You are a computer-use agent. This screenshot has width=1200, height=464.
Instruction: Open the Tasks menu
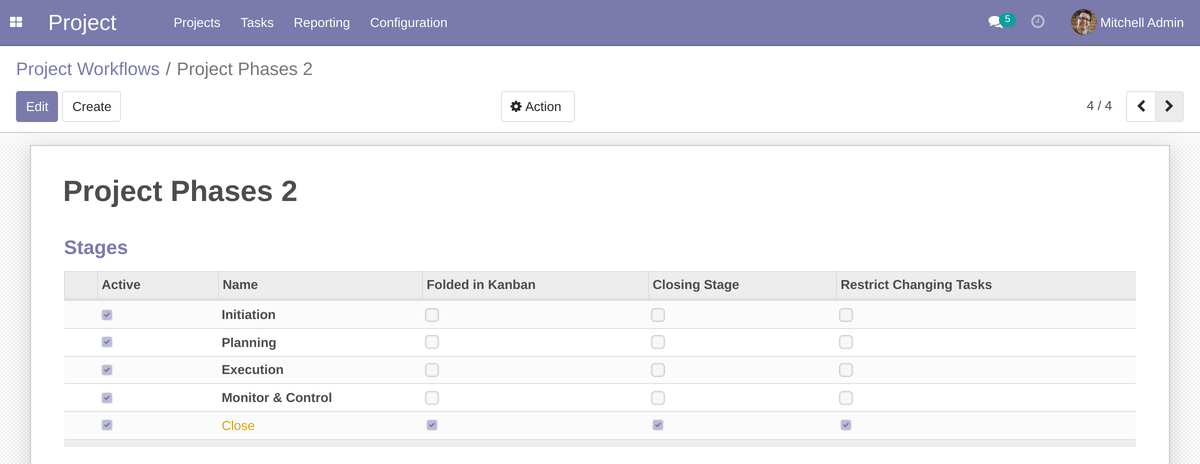point(257,22)
